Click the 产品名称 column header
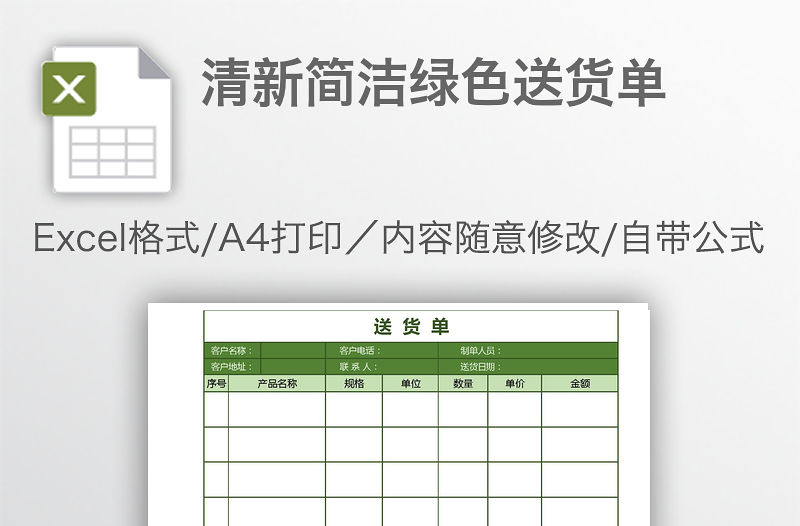 point(277,383)
